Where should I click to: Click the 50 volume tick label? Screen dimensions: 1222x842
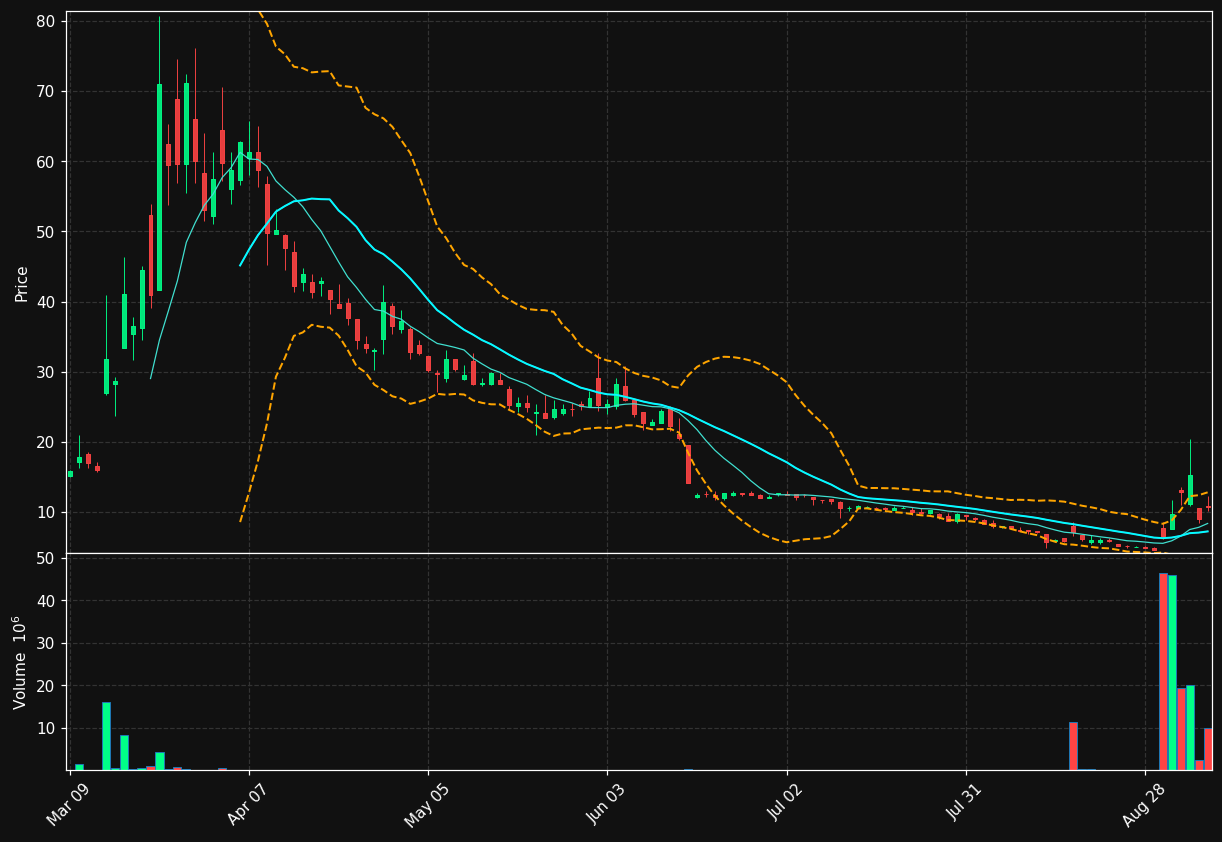pyautogui.click(x=45, y=558)
